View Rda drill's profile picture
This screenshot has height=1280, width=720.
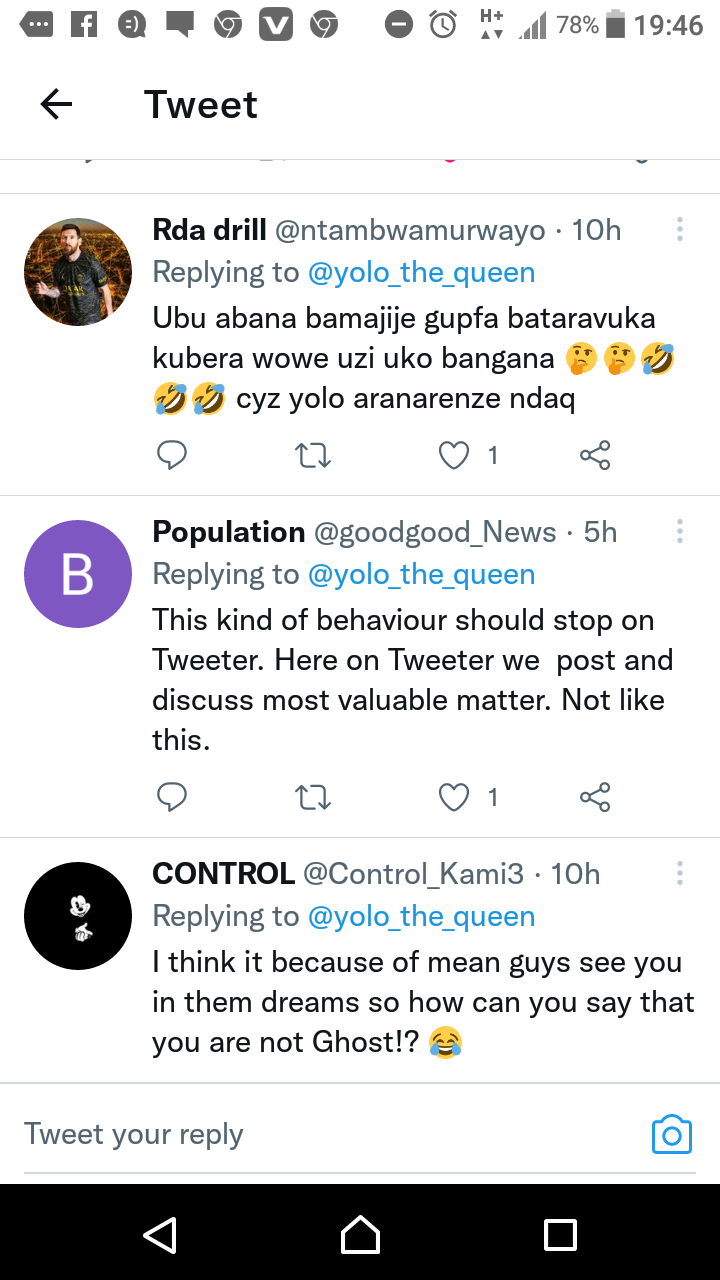point(78,272)
